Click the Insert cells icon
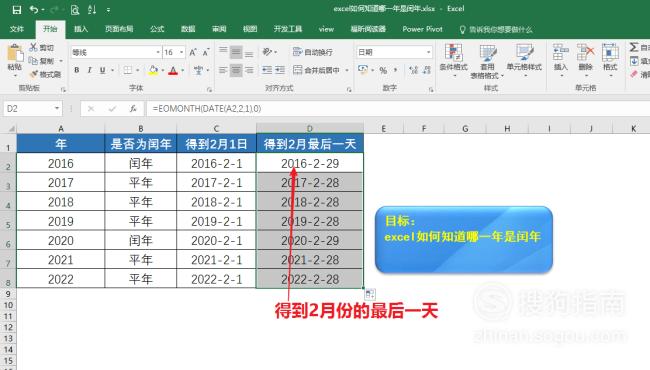The height and width of the screenshot is (370, 650). [560, 53]
